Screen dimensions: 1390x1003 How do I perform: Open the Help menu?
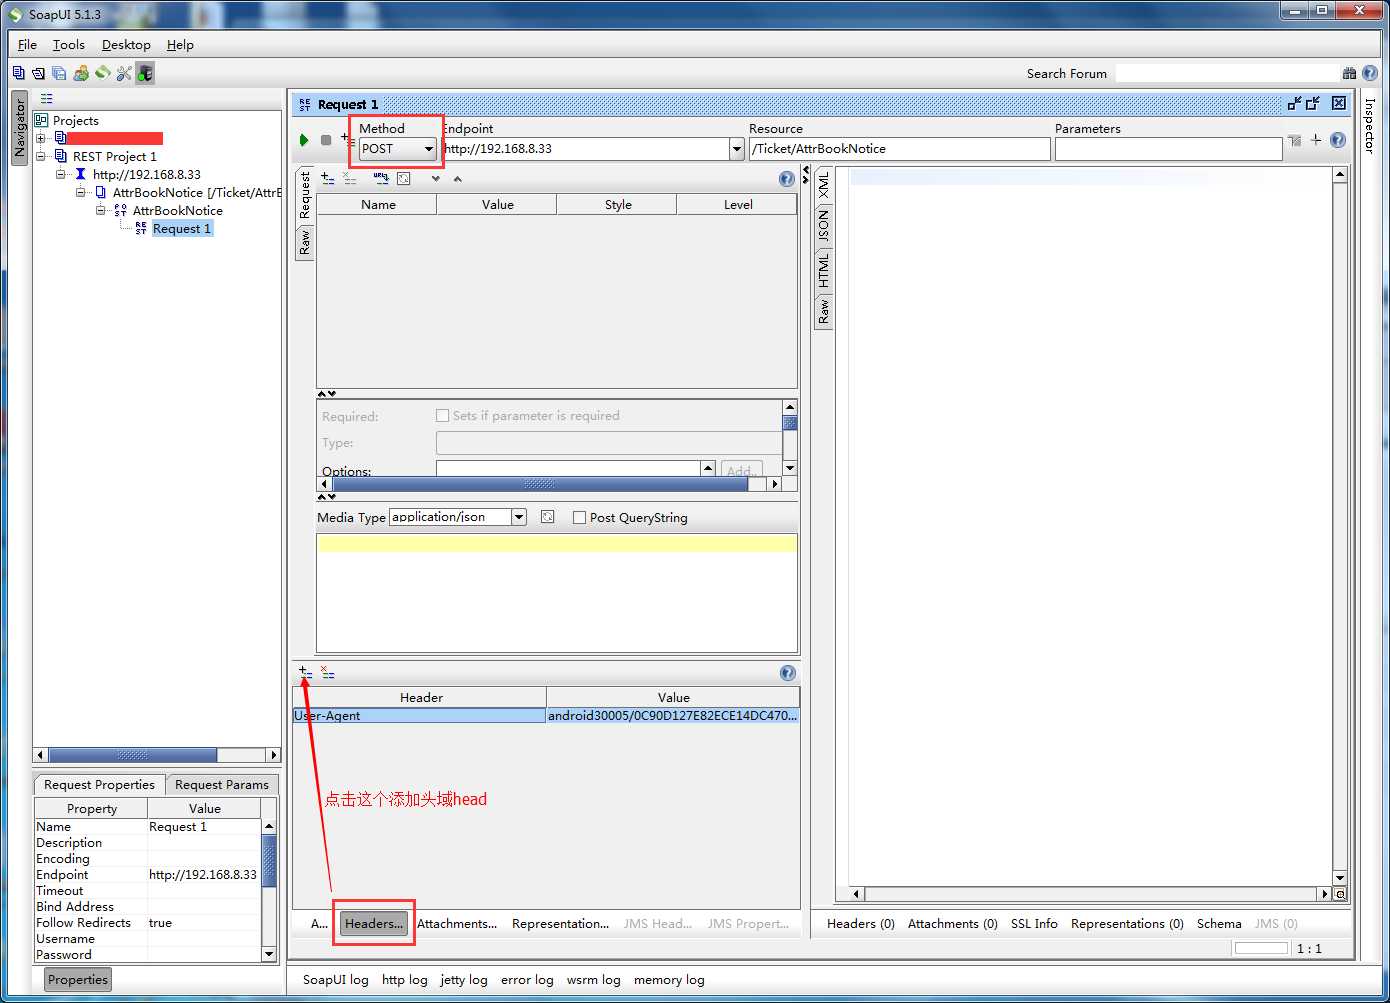pos(180,45)
